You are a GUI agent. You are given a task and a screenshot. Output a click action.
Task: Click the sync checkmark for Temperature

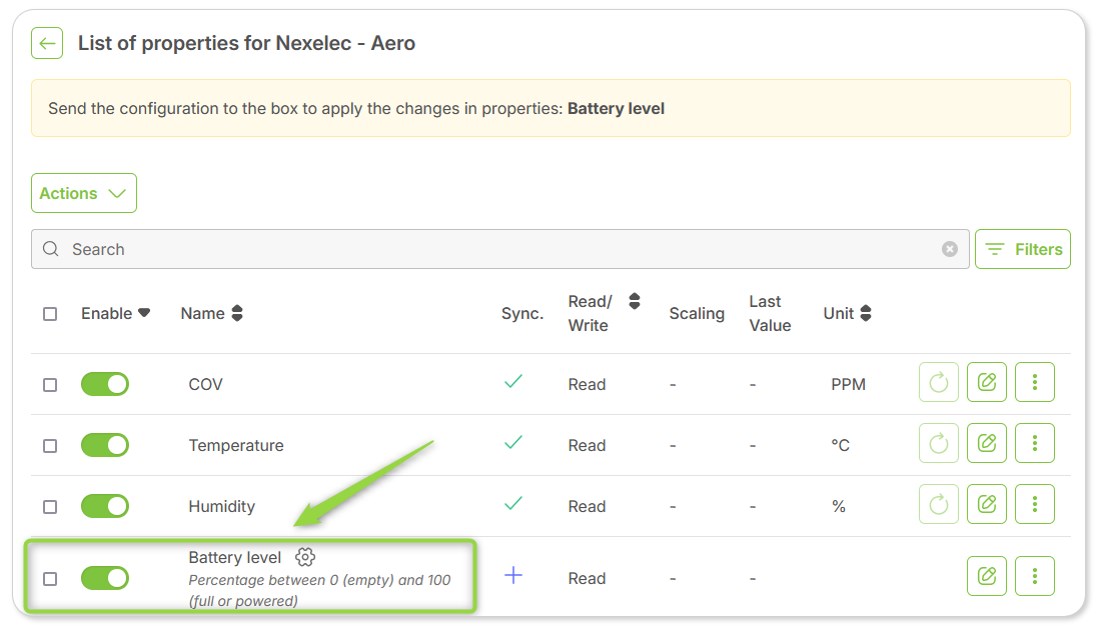513,442
